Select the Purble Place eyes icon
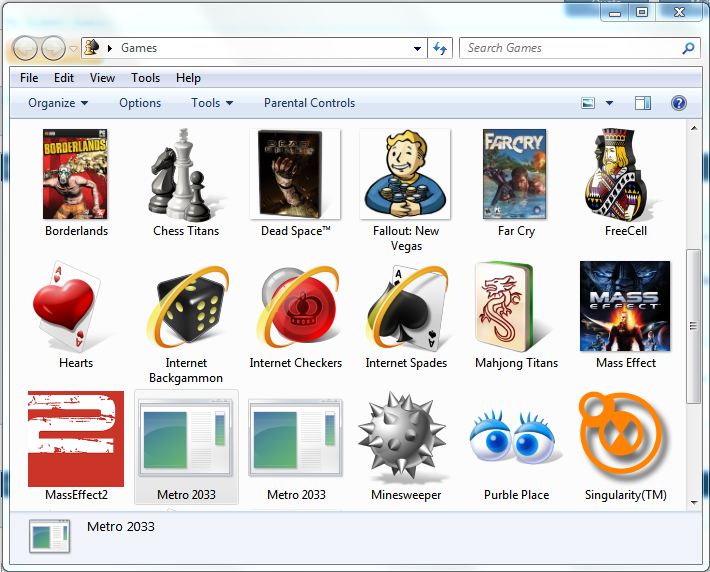This screenshot has width=710, height=572. (x=513, y=437)
